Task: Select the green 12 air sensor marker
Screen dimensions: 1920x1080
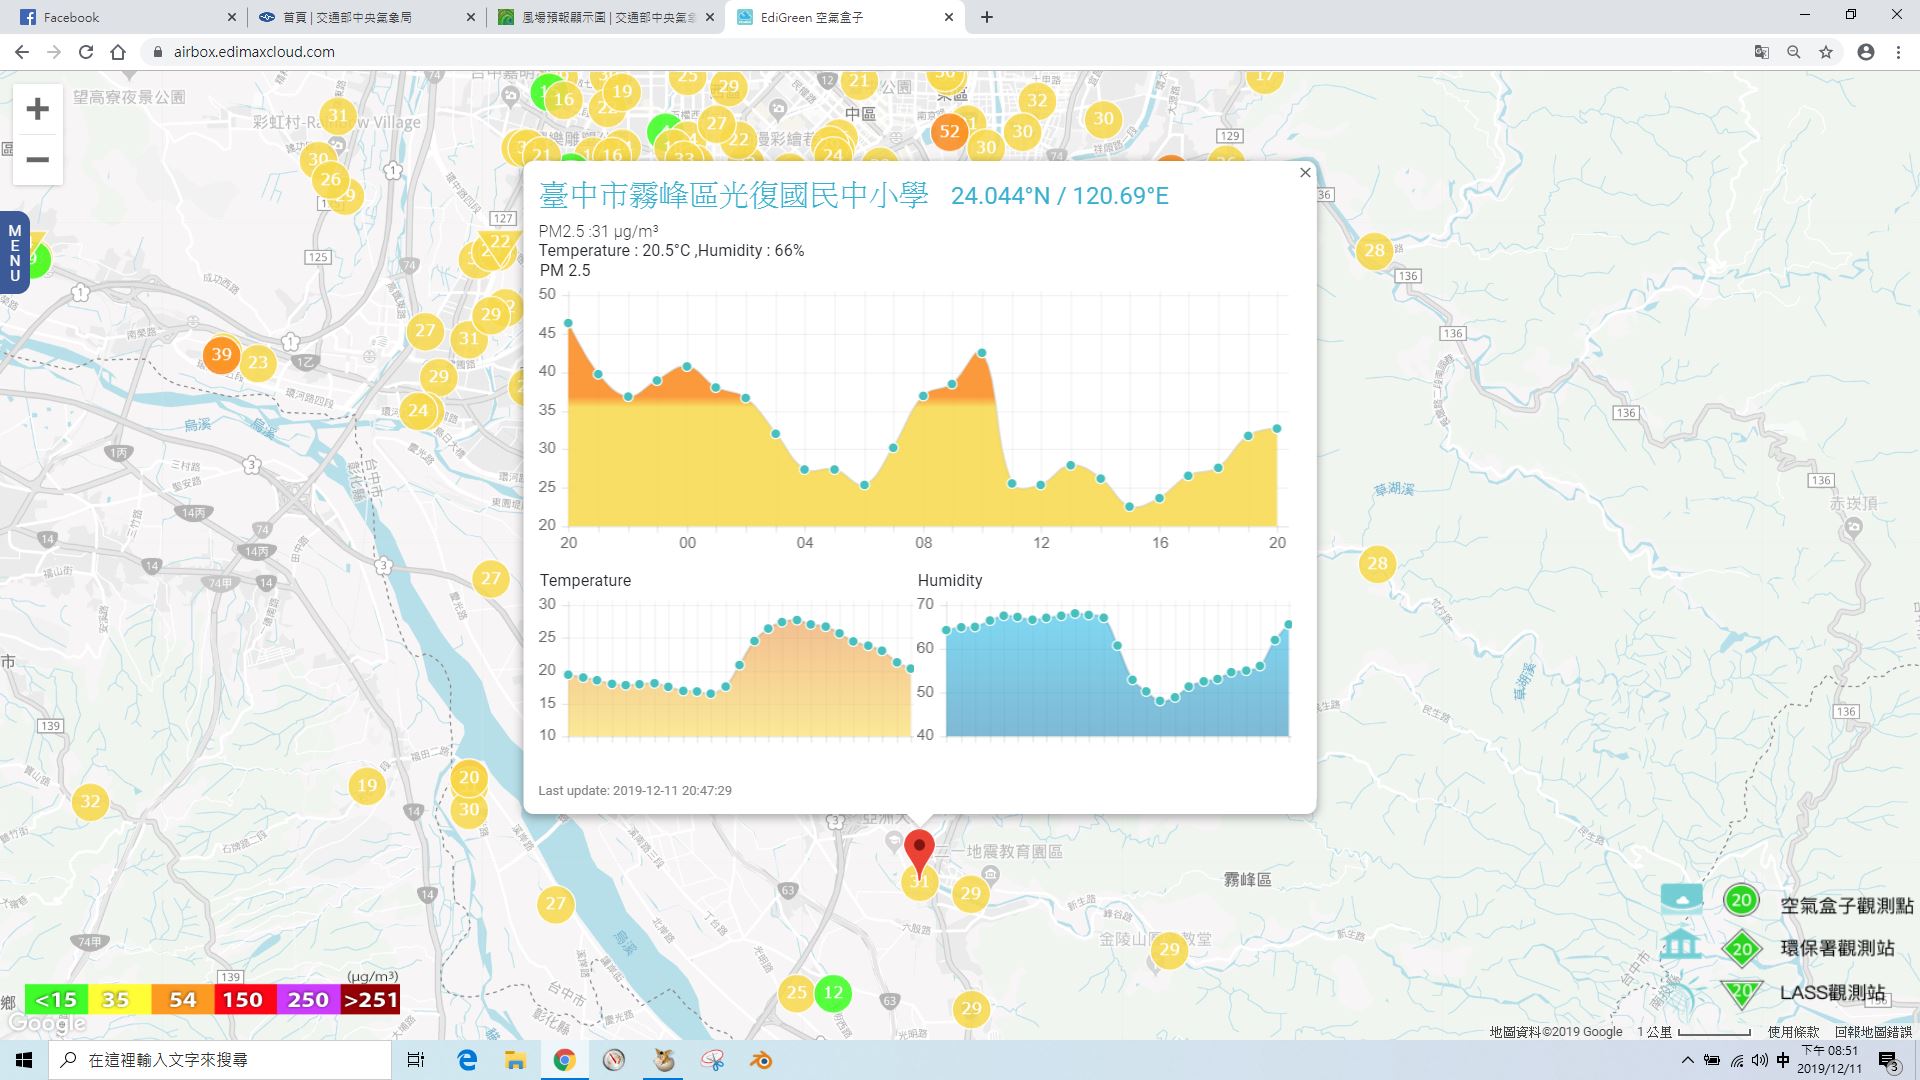Action: click(832, 993)
